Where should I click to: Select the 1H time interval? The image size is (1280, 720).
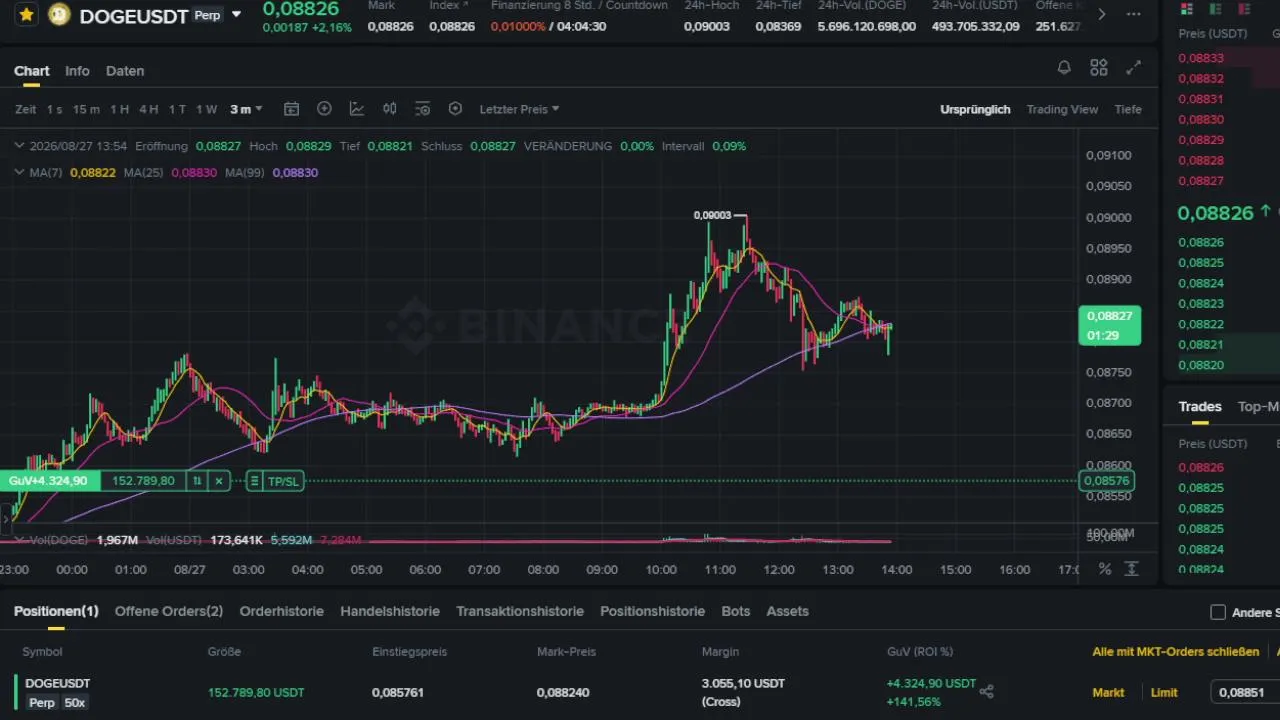coord(120,109)
